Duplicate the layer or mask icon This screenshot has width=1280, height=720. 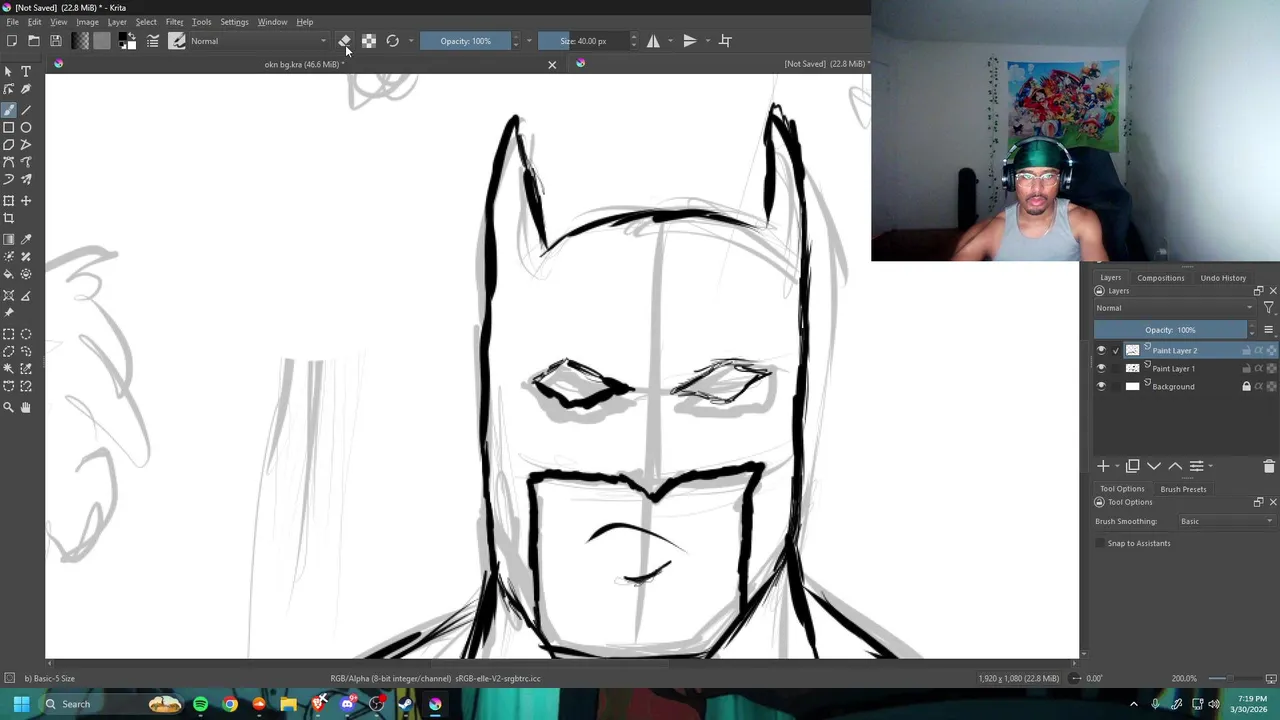pyautogui.click(x=1132, y=466)
